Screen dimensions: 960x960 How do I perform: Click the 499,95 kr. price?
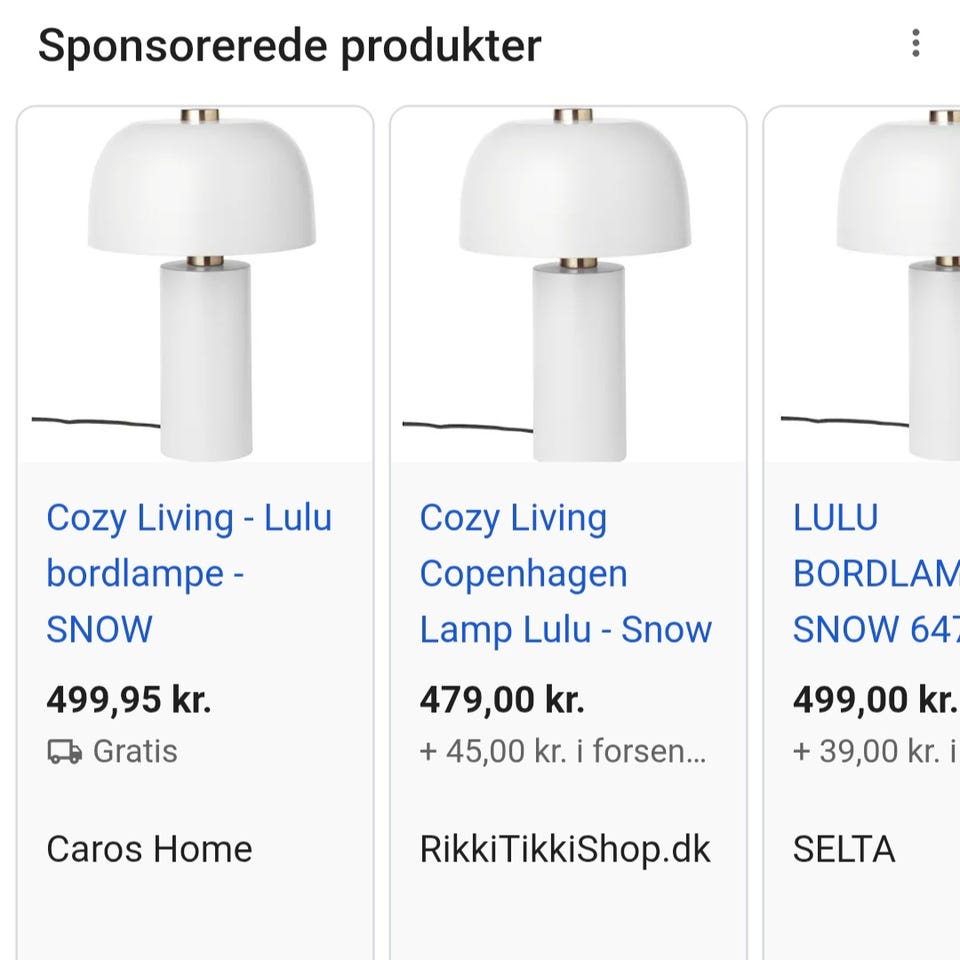[x=129, y=700]
